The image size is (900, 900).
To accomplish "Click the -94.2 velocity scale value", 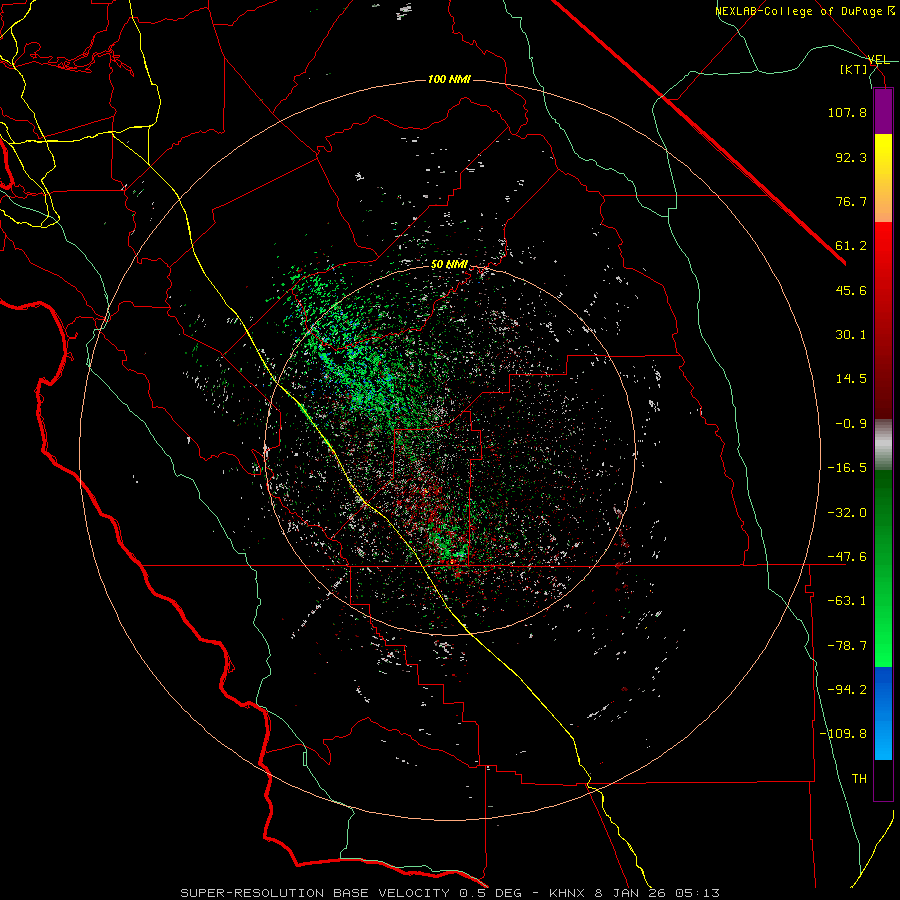I will tap(847, 690).
